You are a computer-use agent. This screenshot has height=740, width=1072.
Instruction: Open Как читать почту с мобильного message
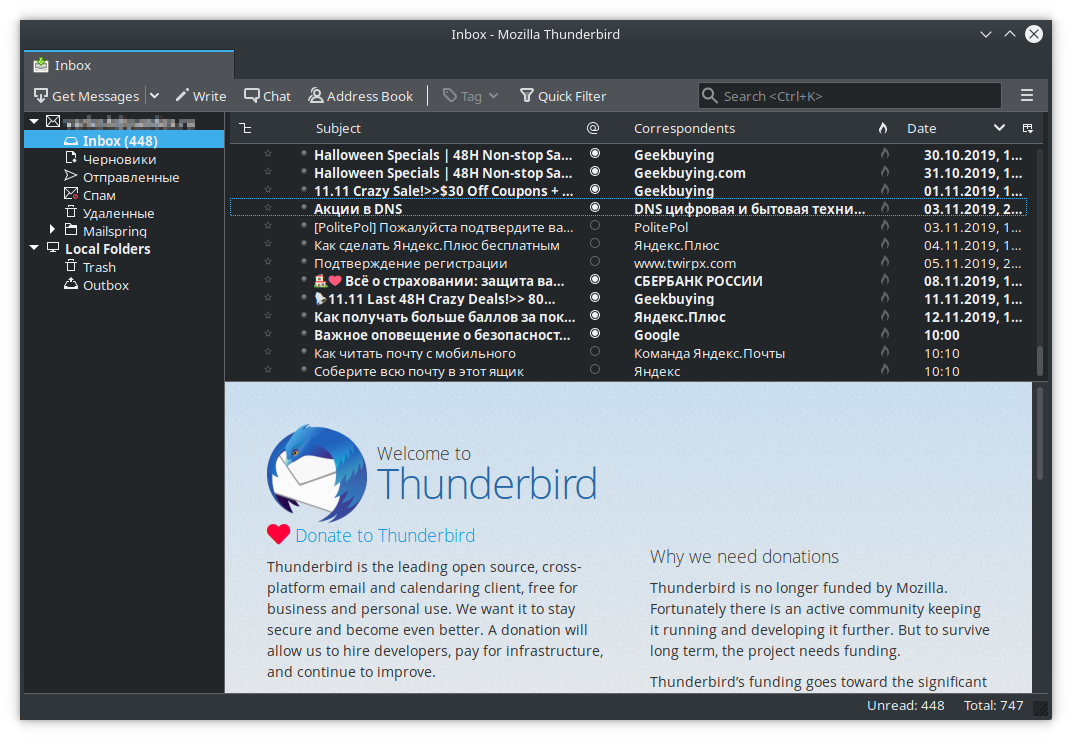click(414, 354)
